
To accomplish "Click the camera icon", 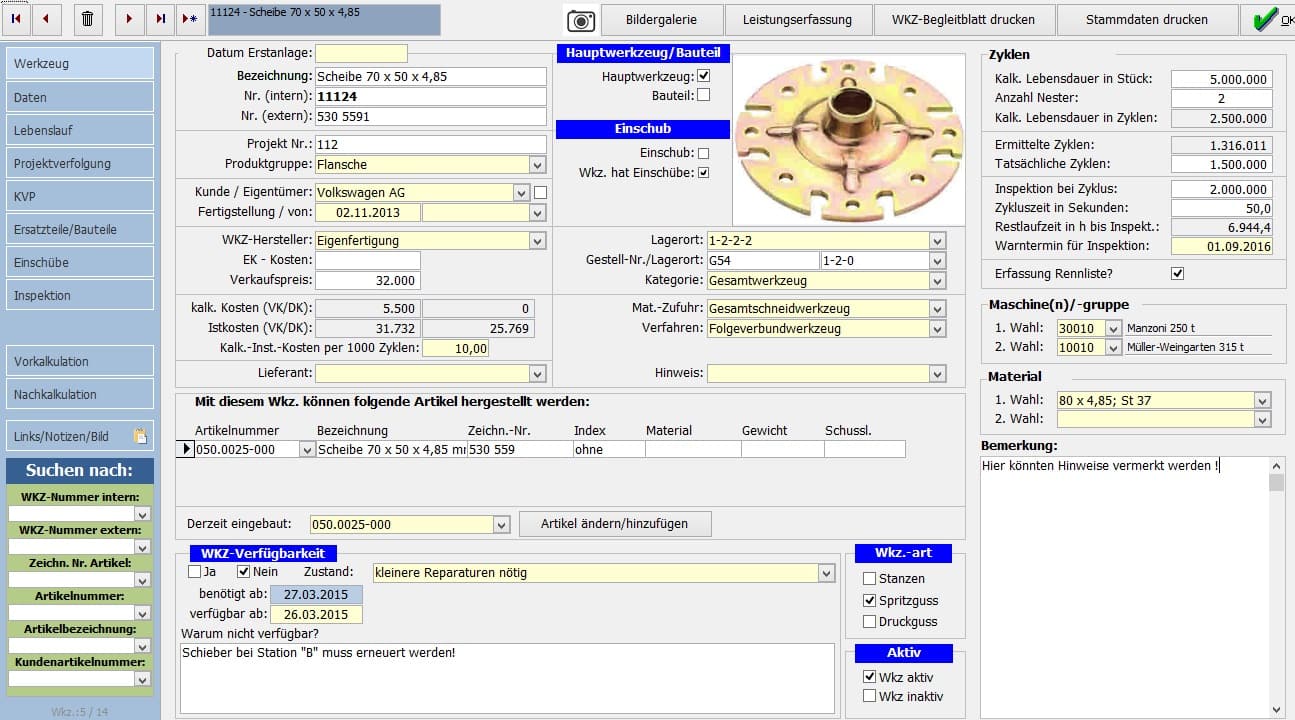I will point(580,20).
